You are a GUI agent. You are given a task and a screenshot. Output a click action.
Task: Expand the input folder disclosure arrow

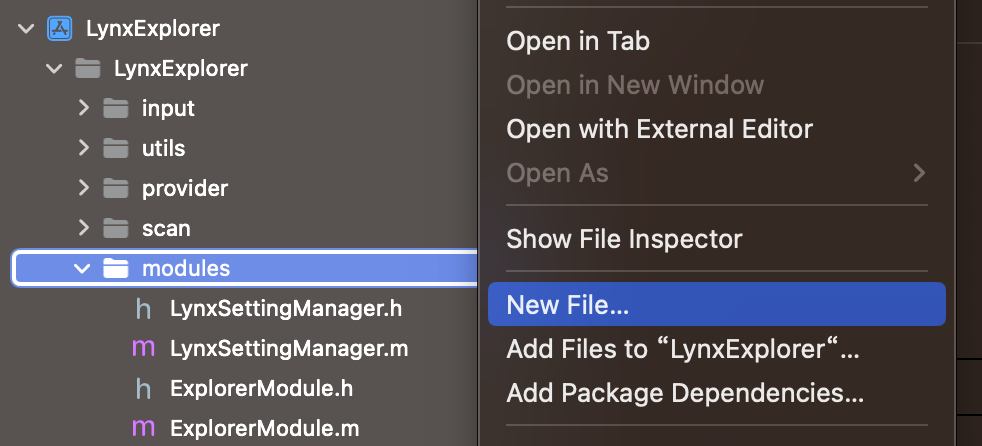84,108
